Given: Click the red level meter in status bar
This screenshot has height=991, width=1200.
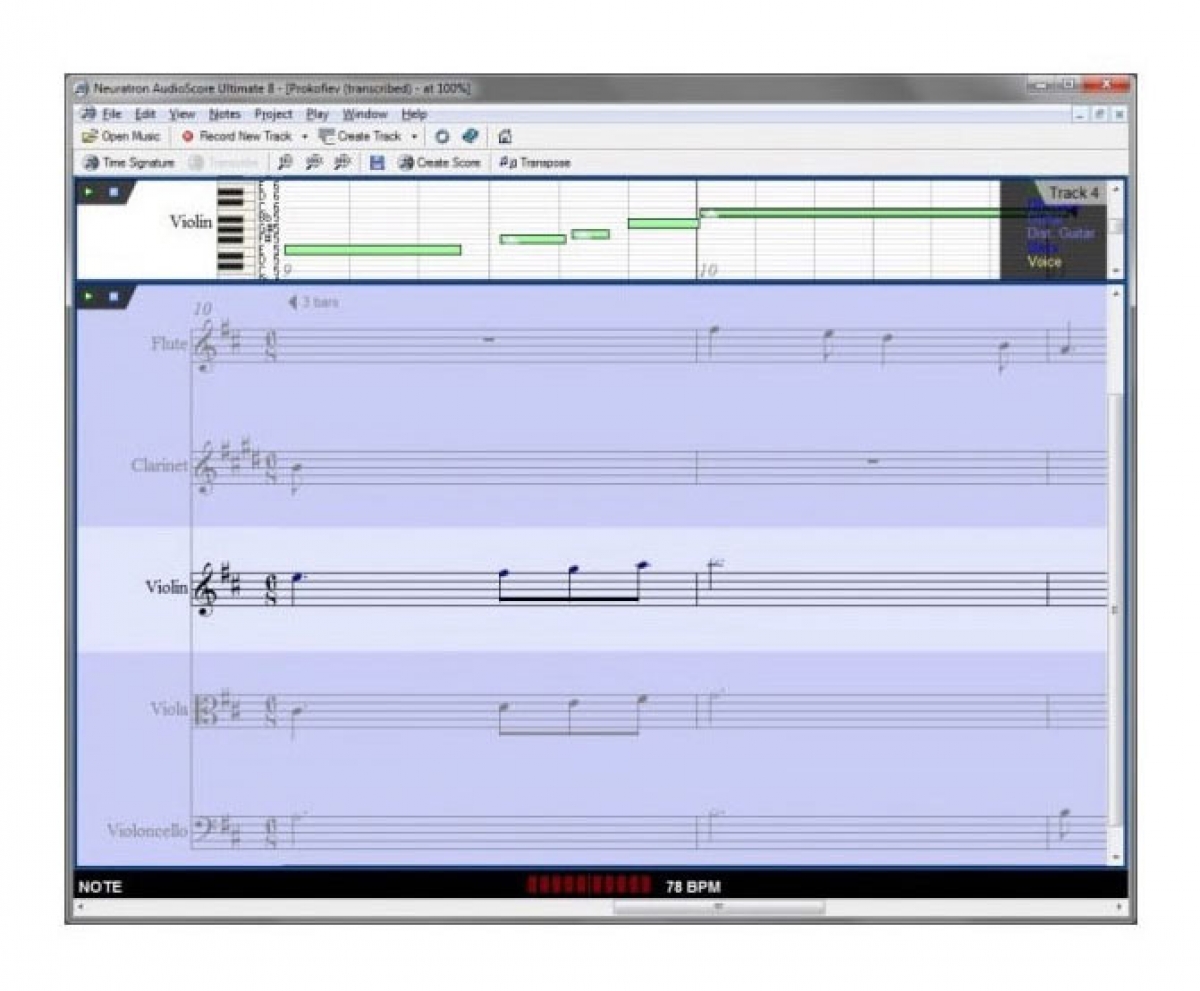Looking at the screenshot, I should tap(589, 885).
